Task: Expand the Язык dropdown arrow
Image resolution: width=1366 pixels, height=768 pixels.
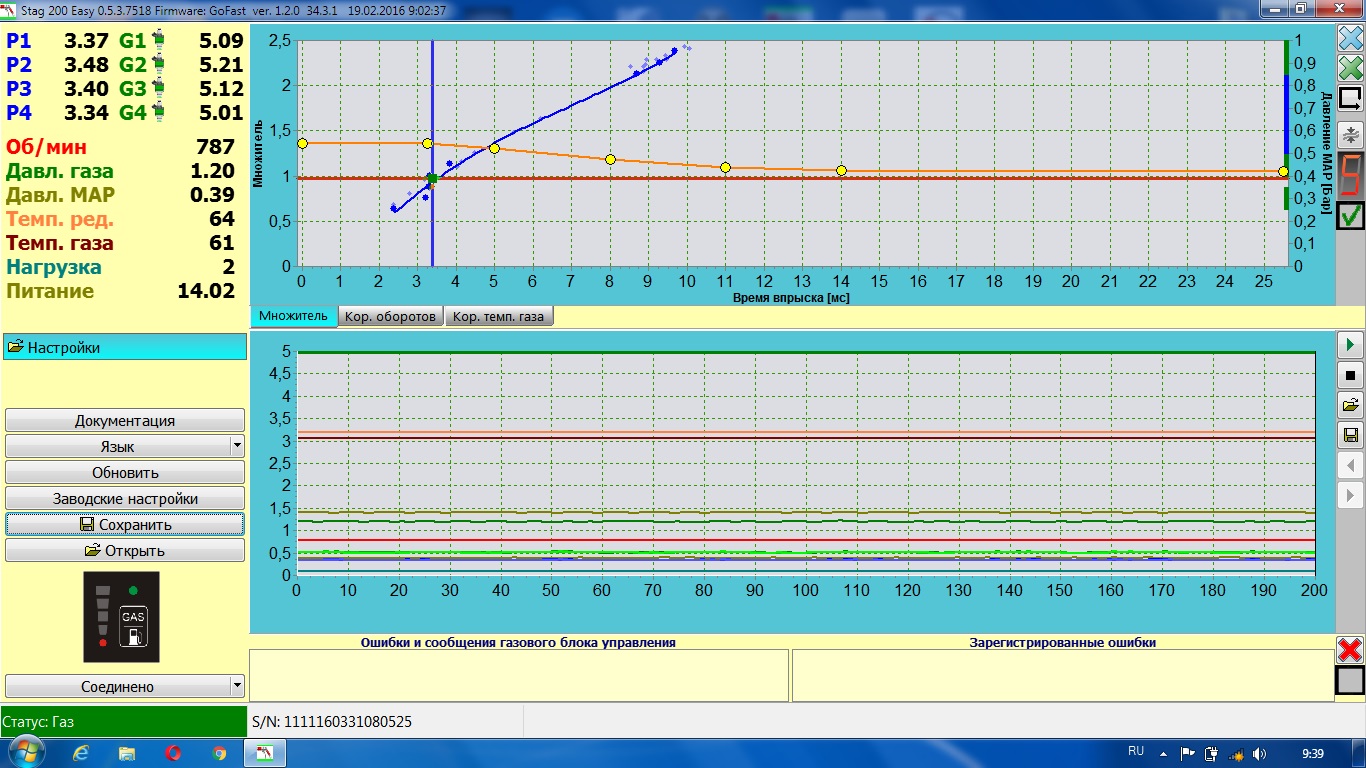Action: 237,446
